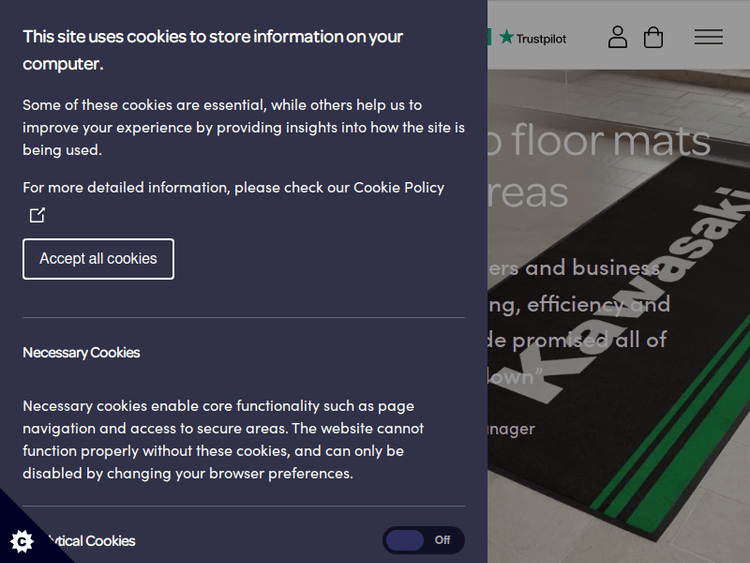
Task: Click the essential cookies intro paragraph
Action: [x=243, y=127]
